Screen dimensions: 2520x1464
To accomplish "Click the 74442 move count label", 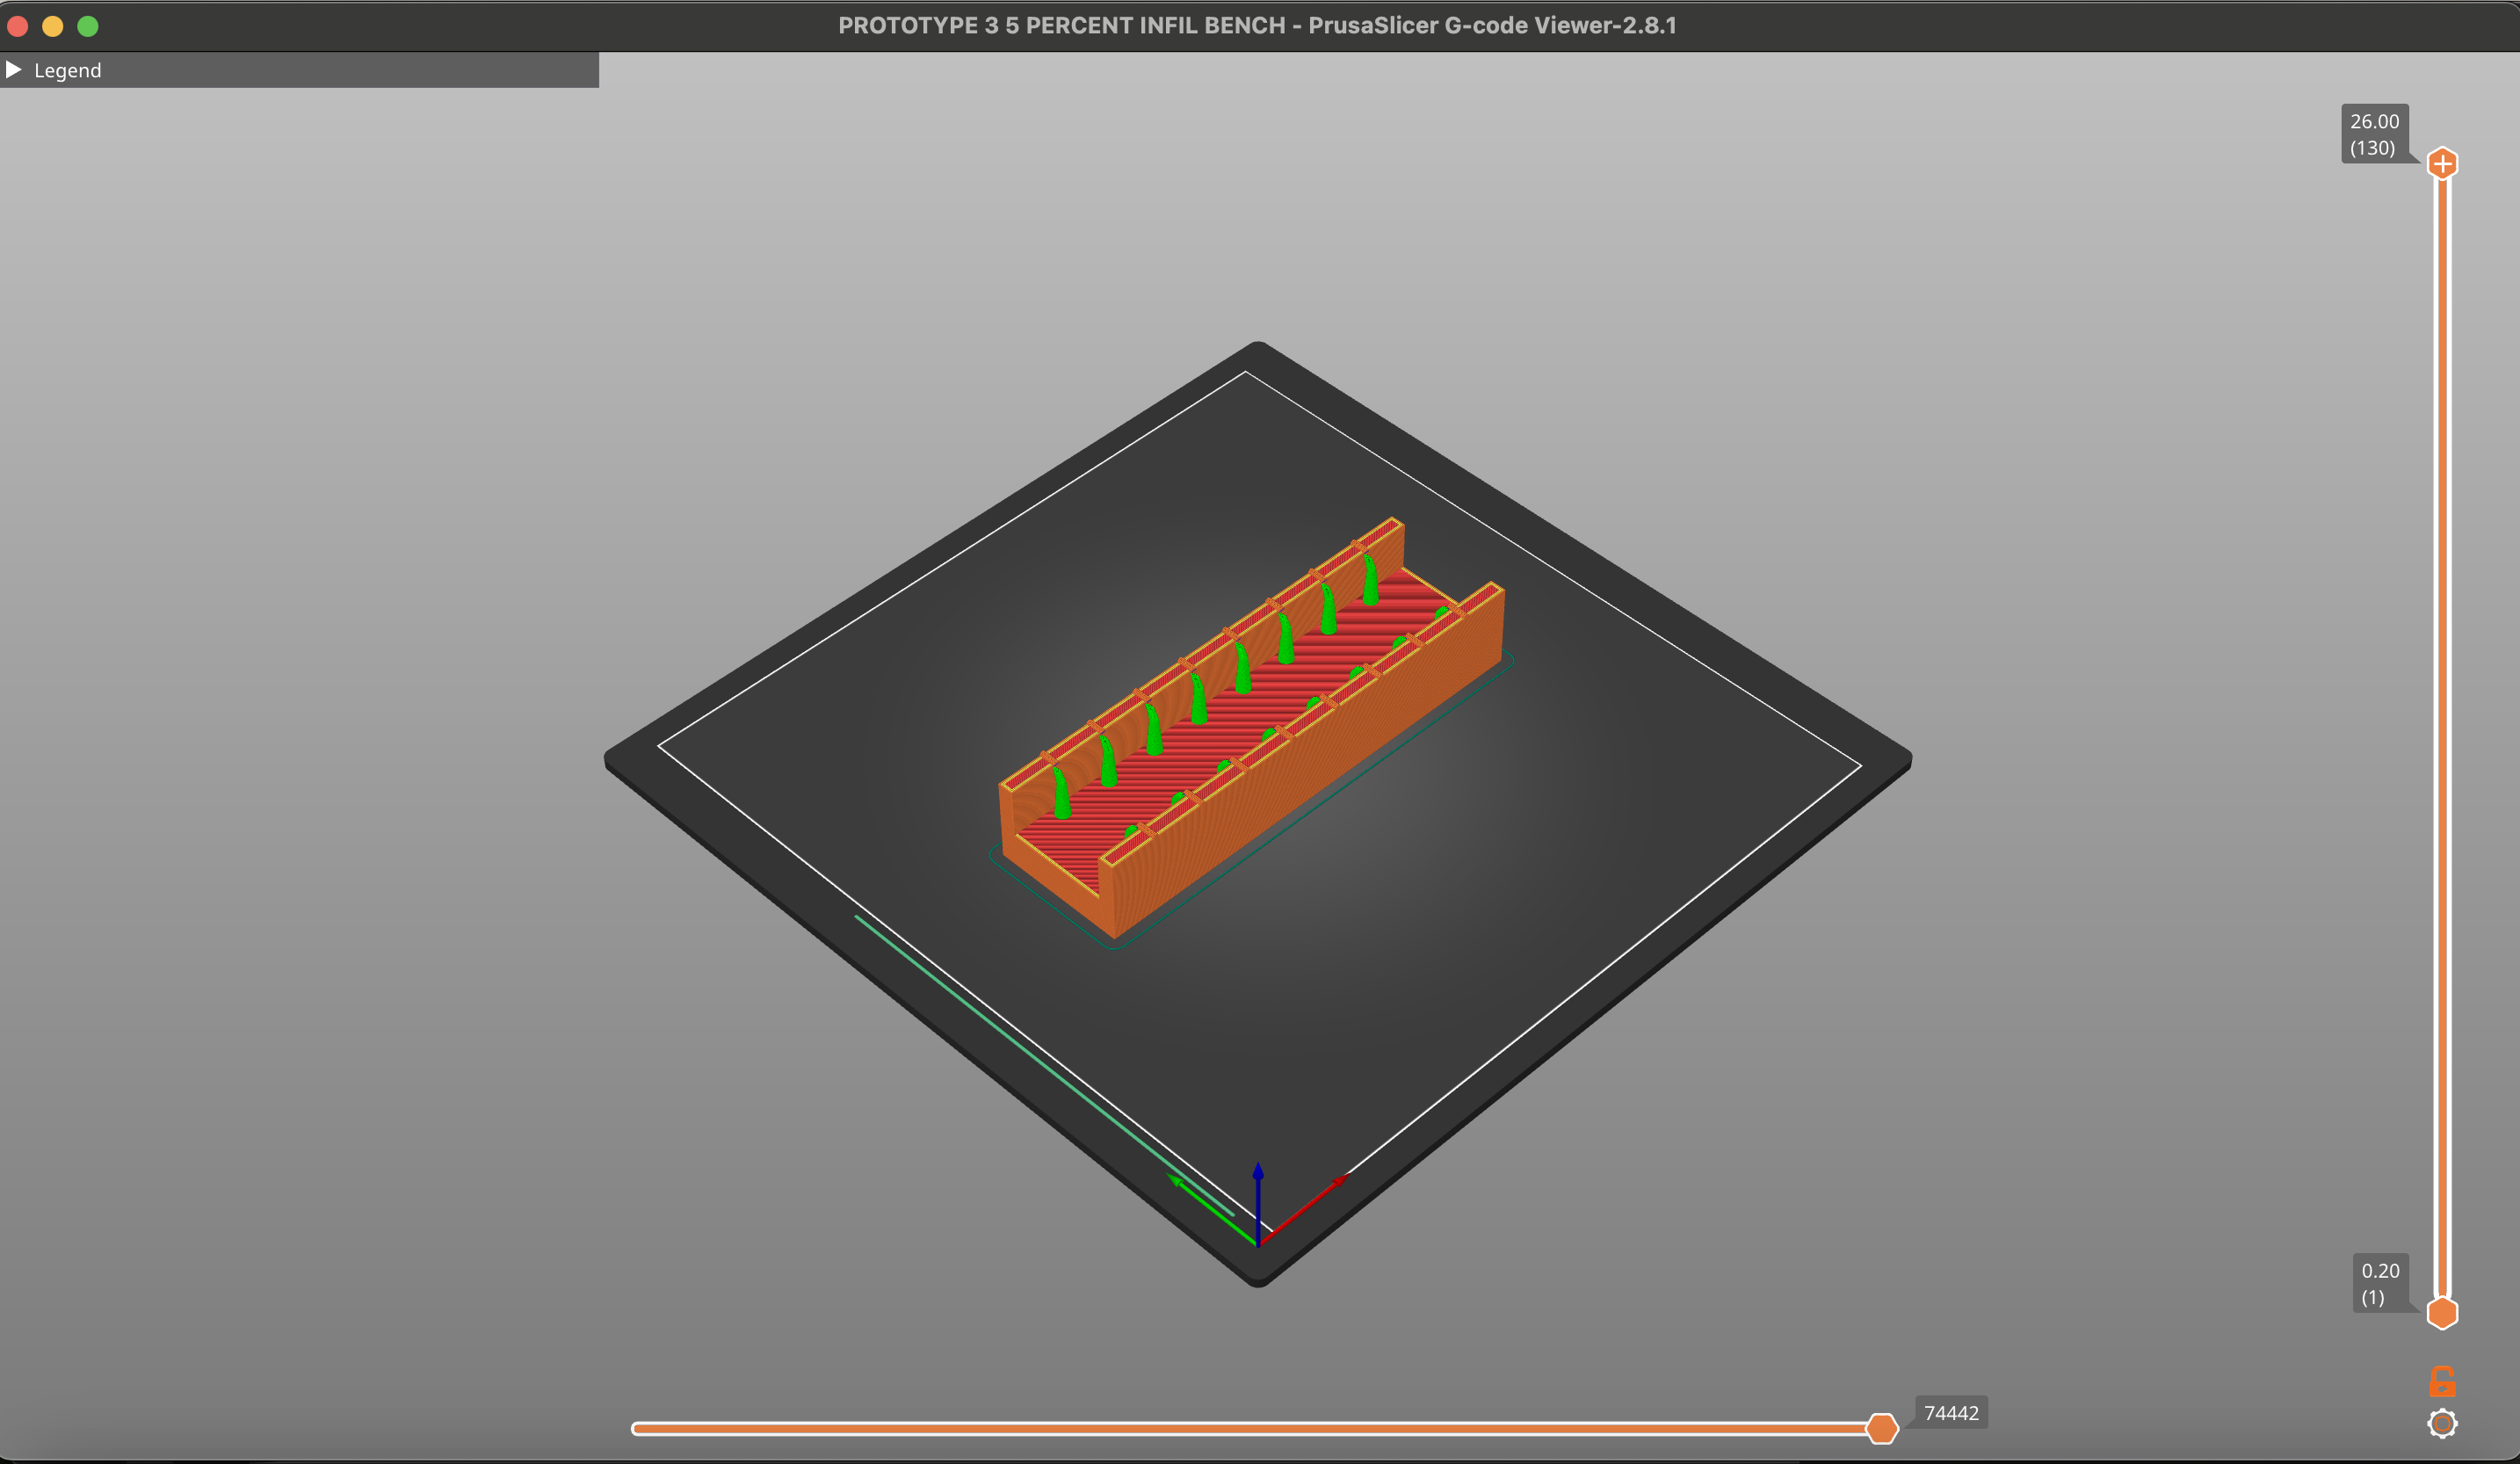I will 1951,1413.
